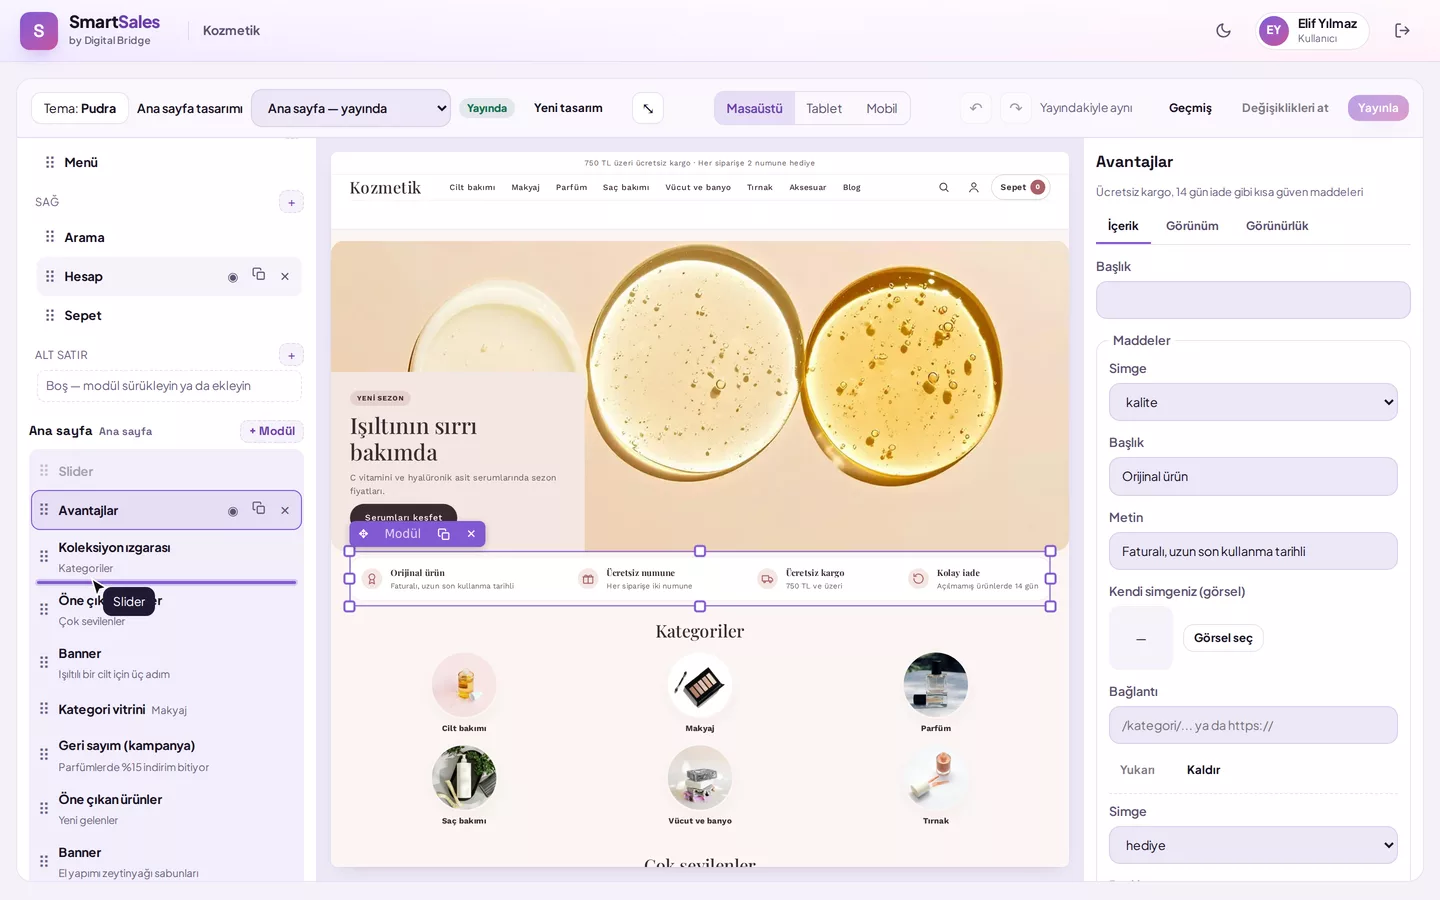Open the Görünürlük tab

1277,226
